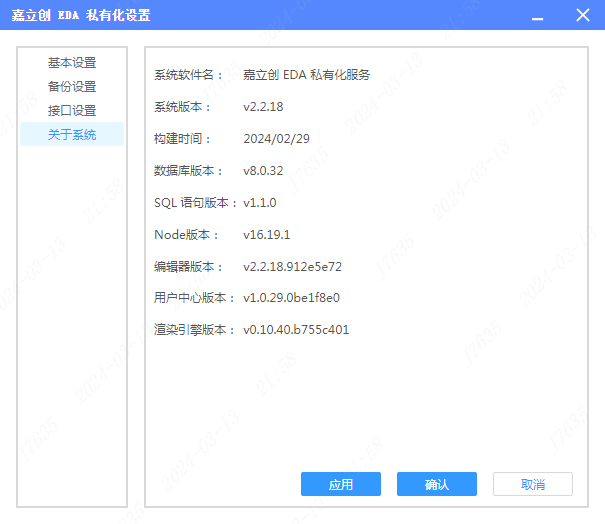Screen dimensions: 605x524
Task: Click the database version value v8.0.32
Action: [263, 171]
